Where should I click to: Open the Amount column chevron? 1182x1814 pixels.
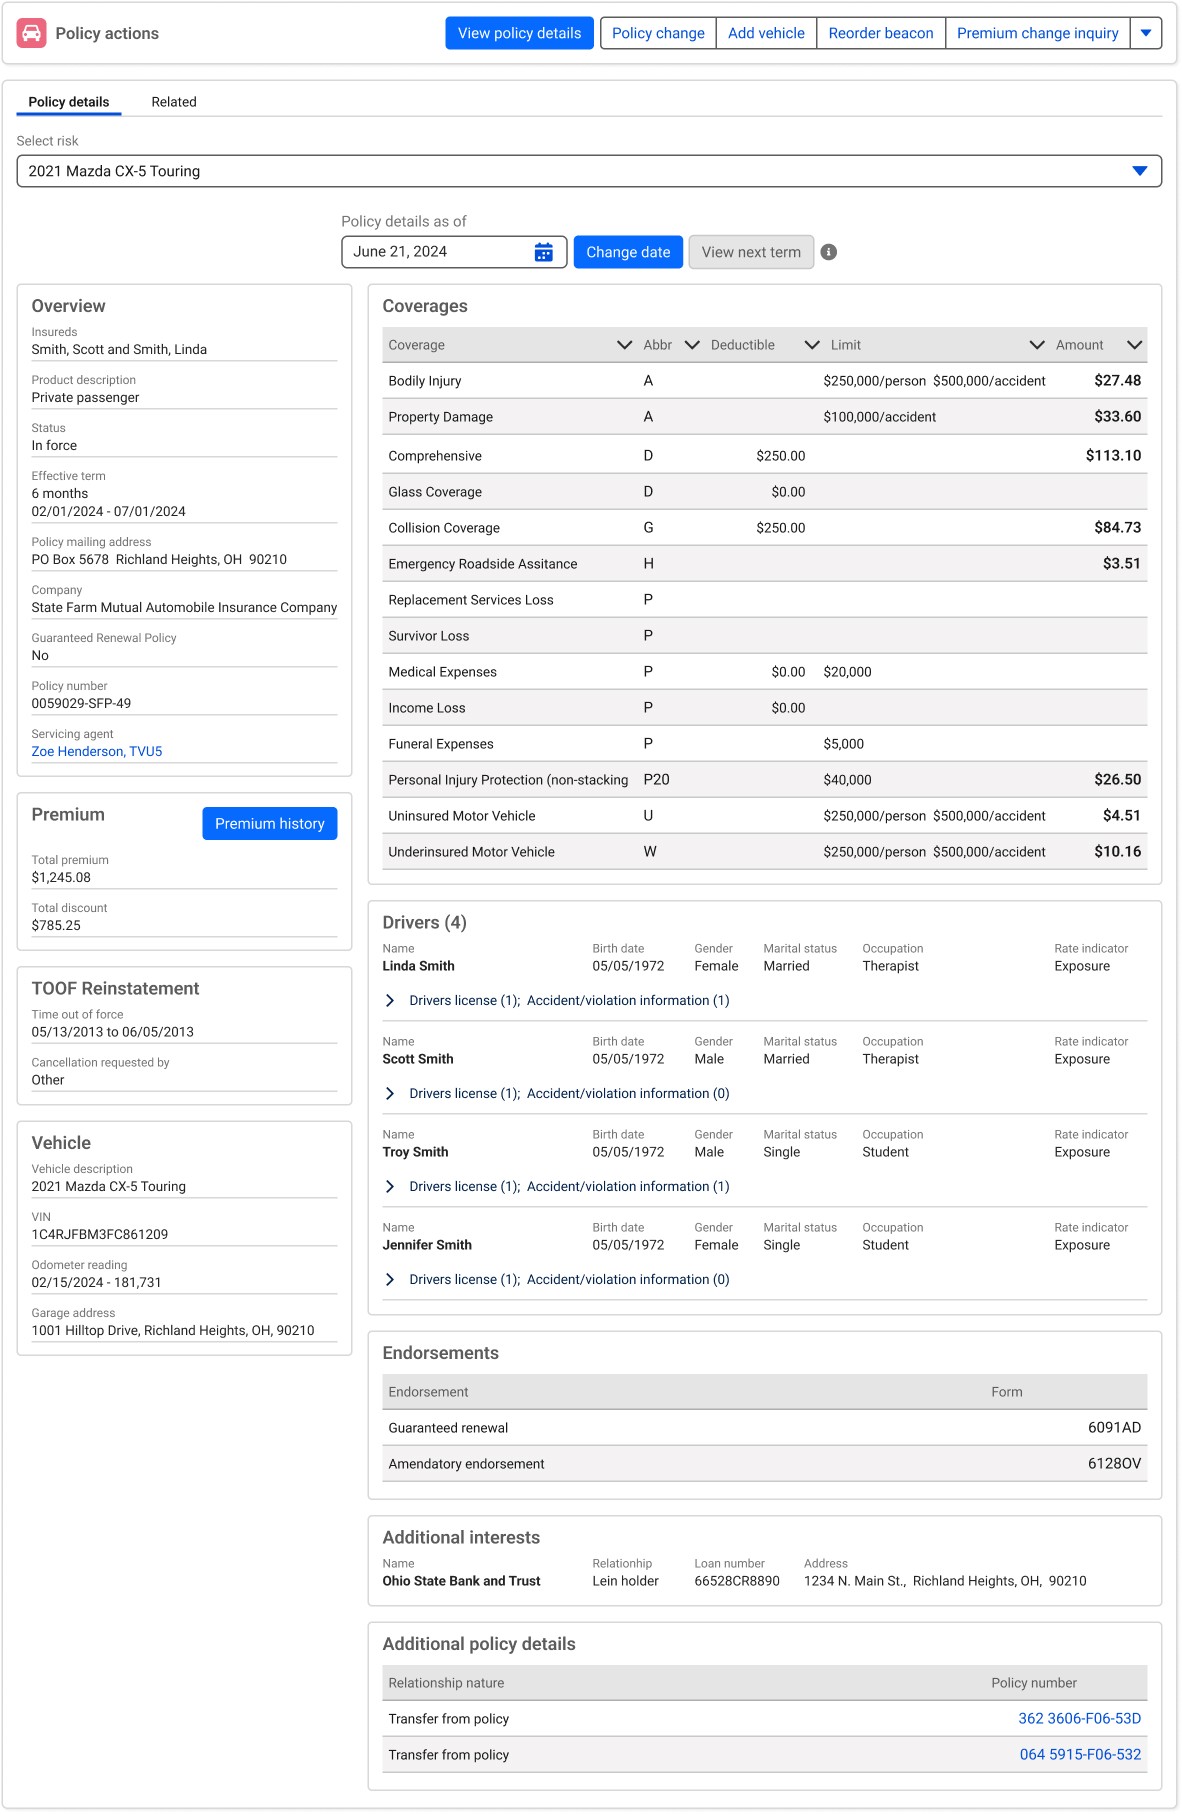(1134, 345)
